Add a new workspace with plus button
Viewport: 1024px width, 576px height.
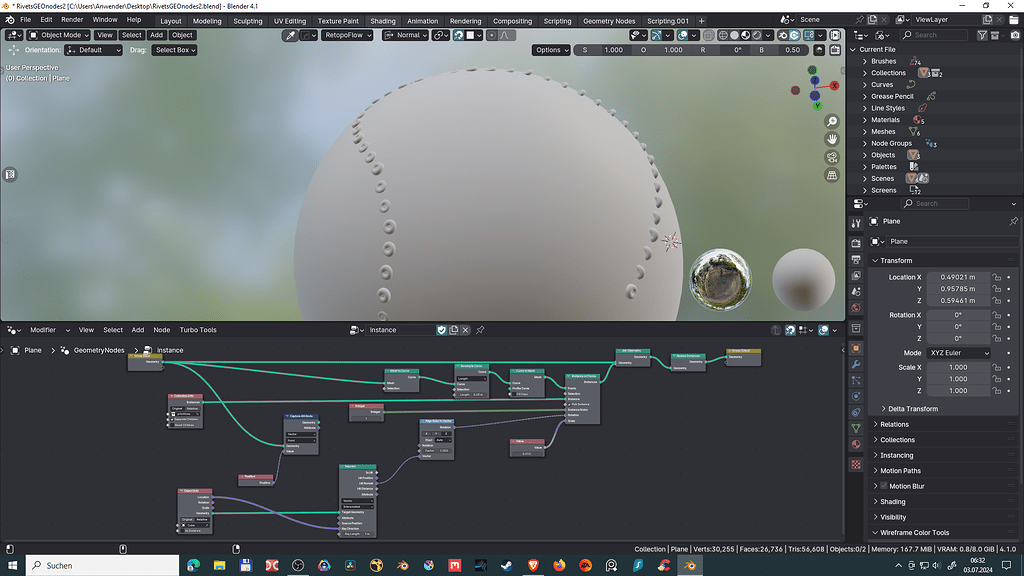[701, 21]
